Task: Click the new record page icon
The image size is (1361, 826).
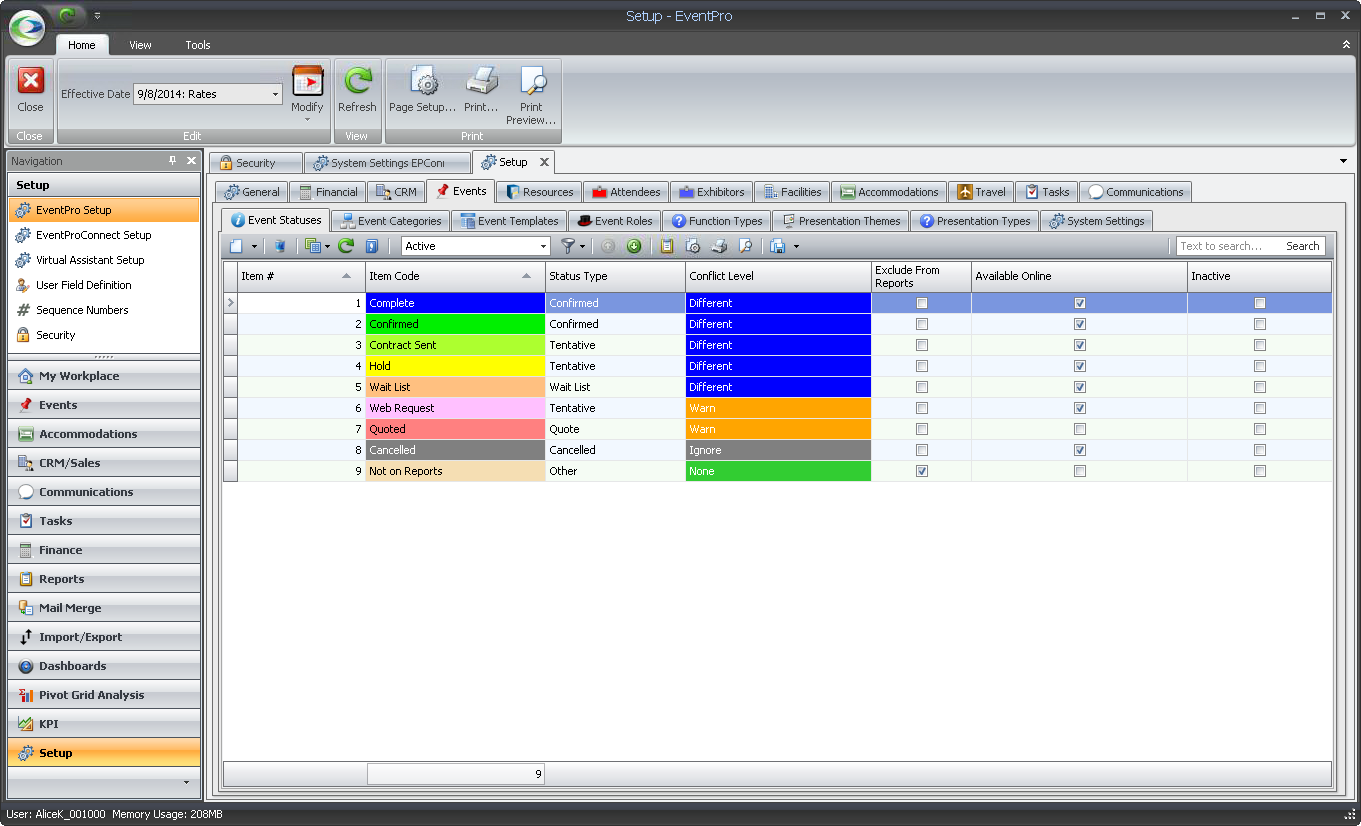Action: point(236,246)
